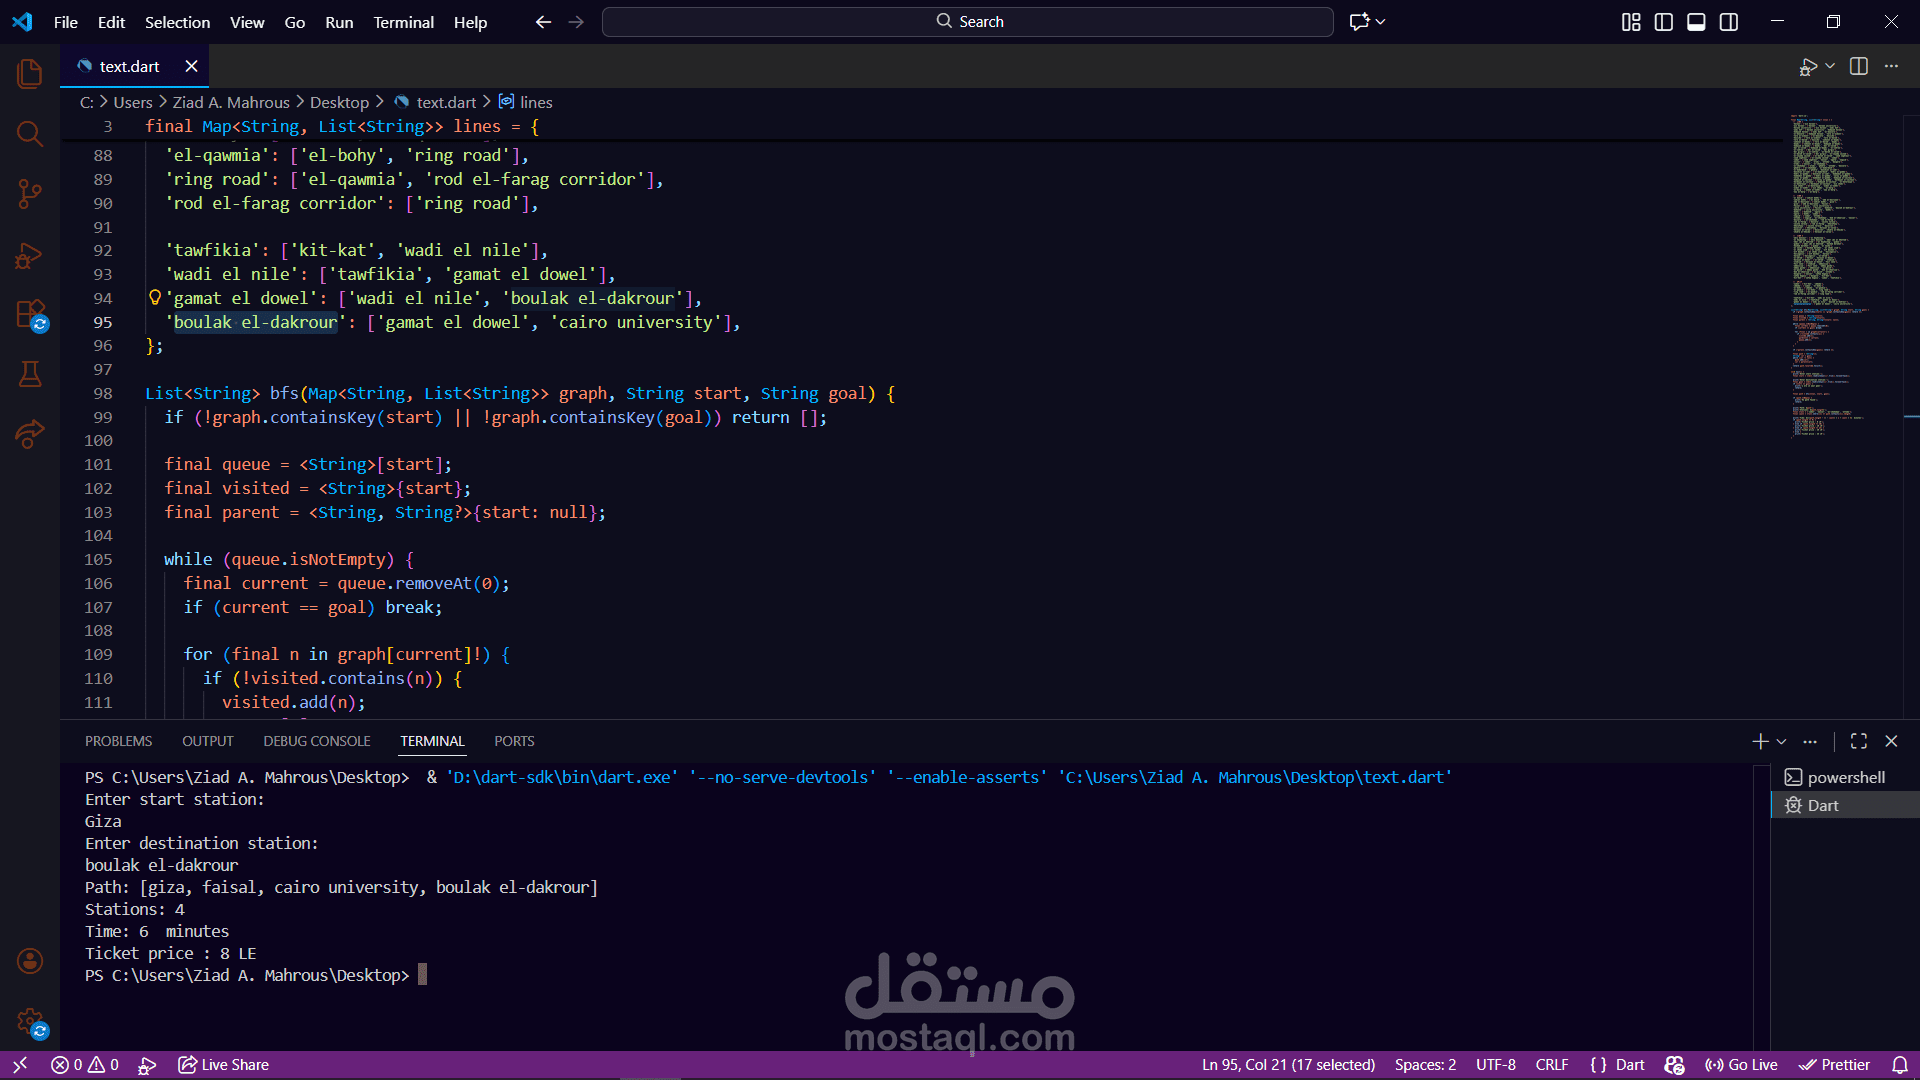Viewport: 1920px width, 1080px height.
Task: Click the Split Editor Right icon
Action: click(x=1859, y=66)
